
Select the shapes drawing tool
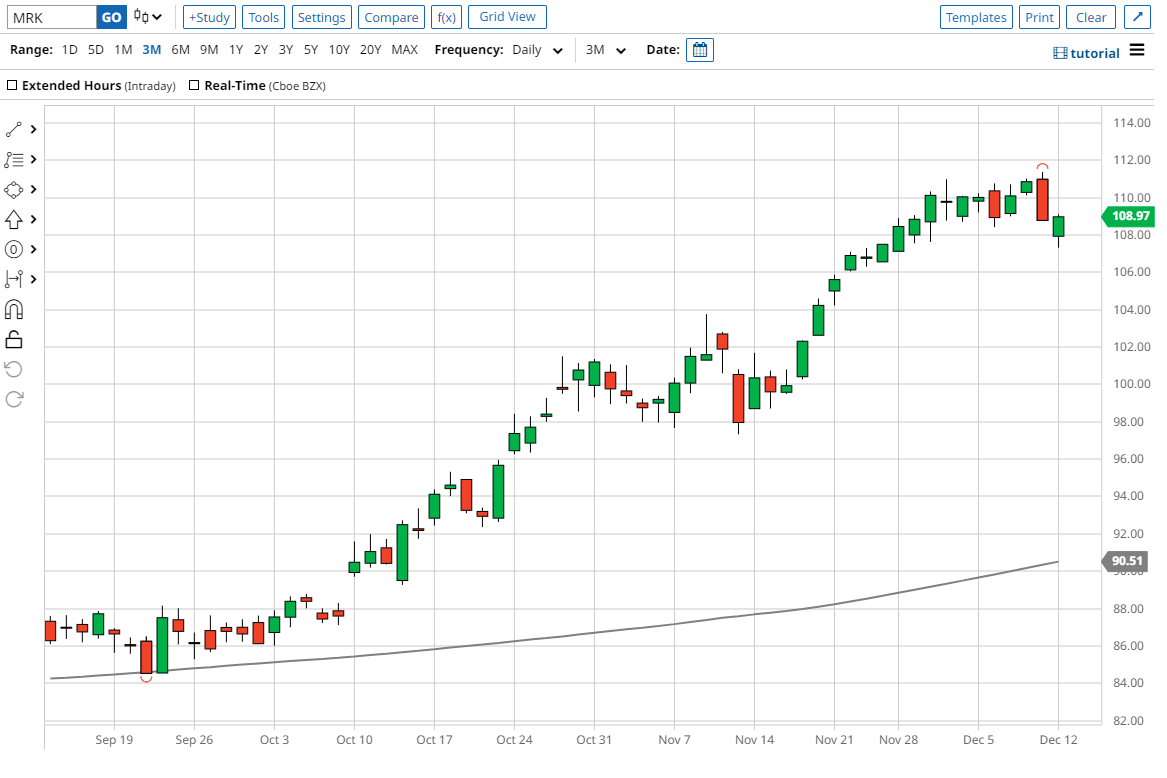pos(14,189)
